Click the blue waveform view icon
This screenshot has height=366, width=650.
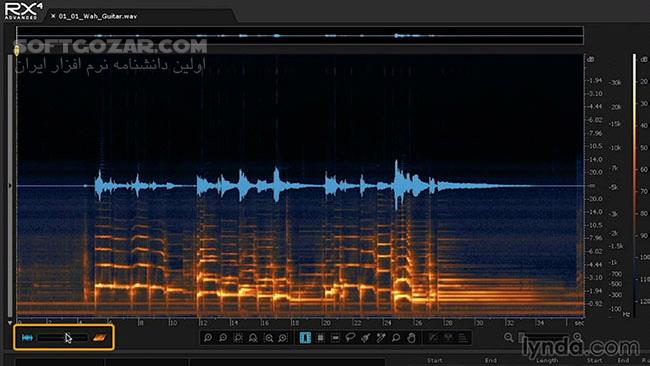coord(27,338)
